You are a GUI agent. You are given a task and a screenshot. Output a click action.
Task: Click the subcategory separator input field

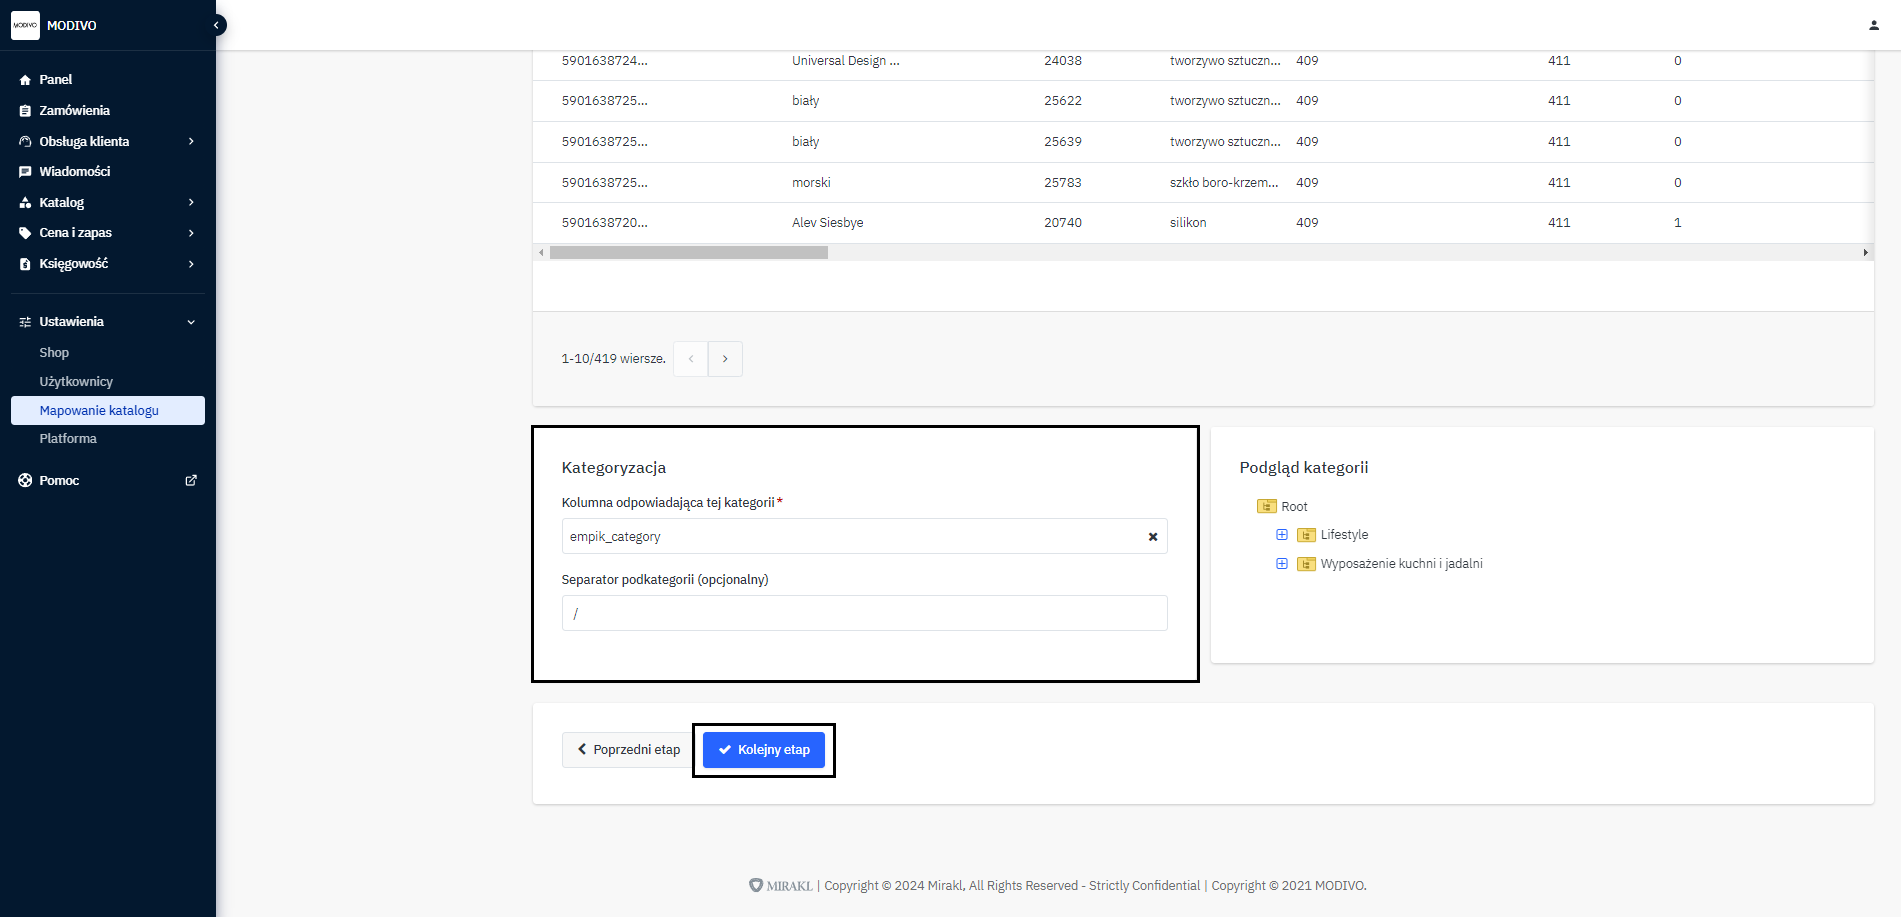click(x=864, y=613)
